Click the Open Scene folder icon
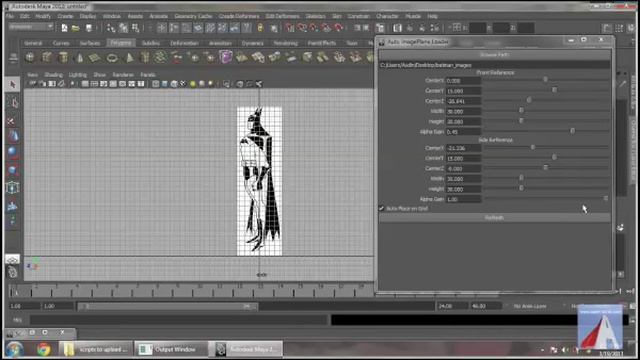 point(76,28)
